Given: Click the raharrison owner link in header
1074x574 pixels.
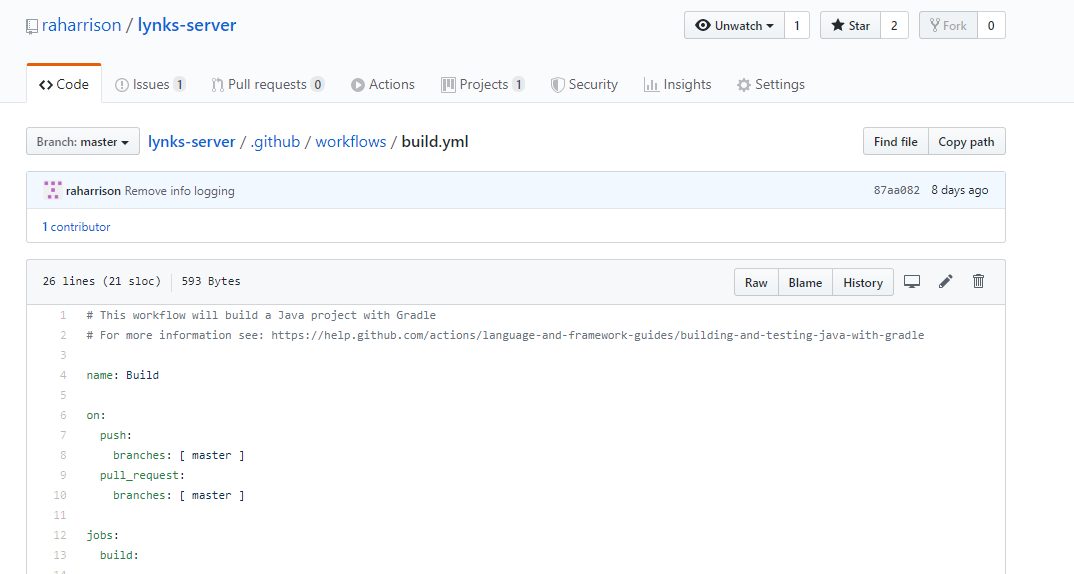Looking at the screenshot, I should coord(81,25).
